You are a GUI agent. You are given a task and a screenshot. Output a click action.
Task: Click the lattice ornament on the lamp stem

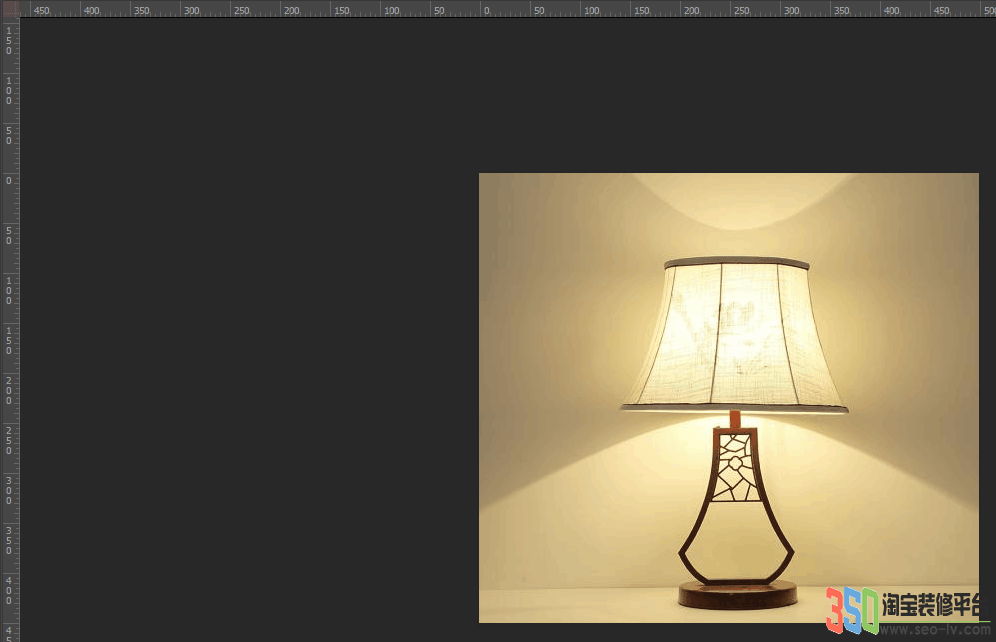[x=735, y=467]
